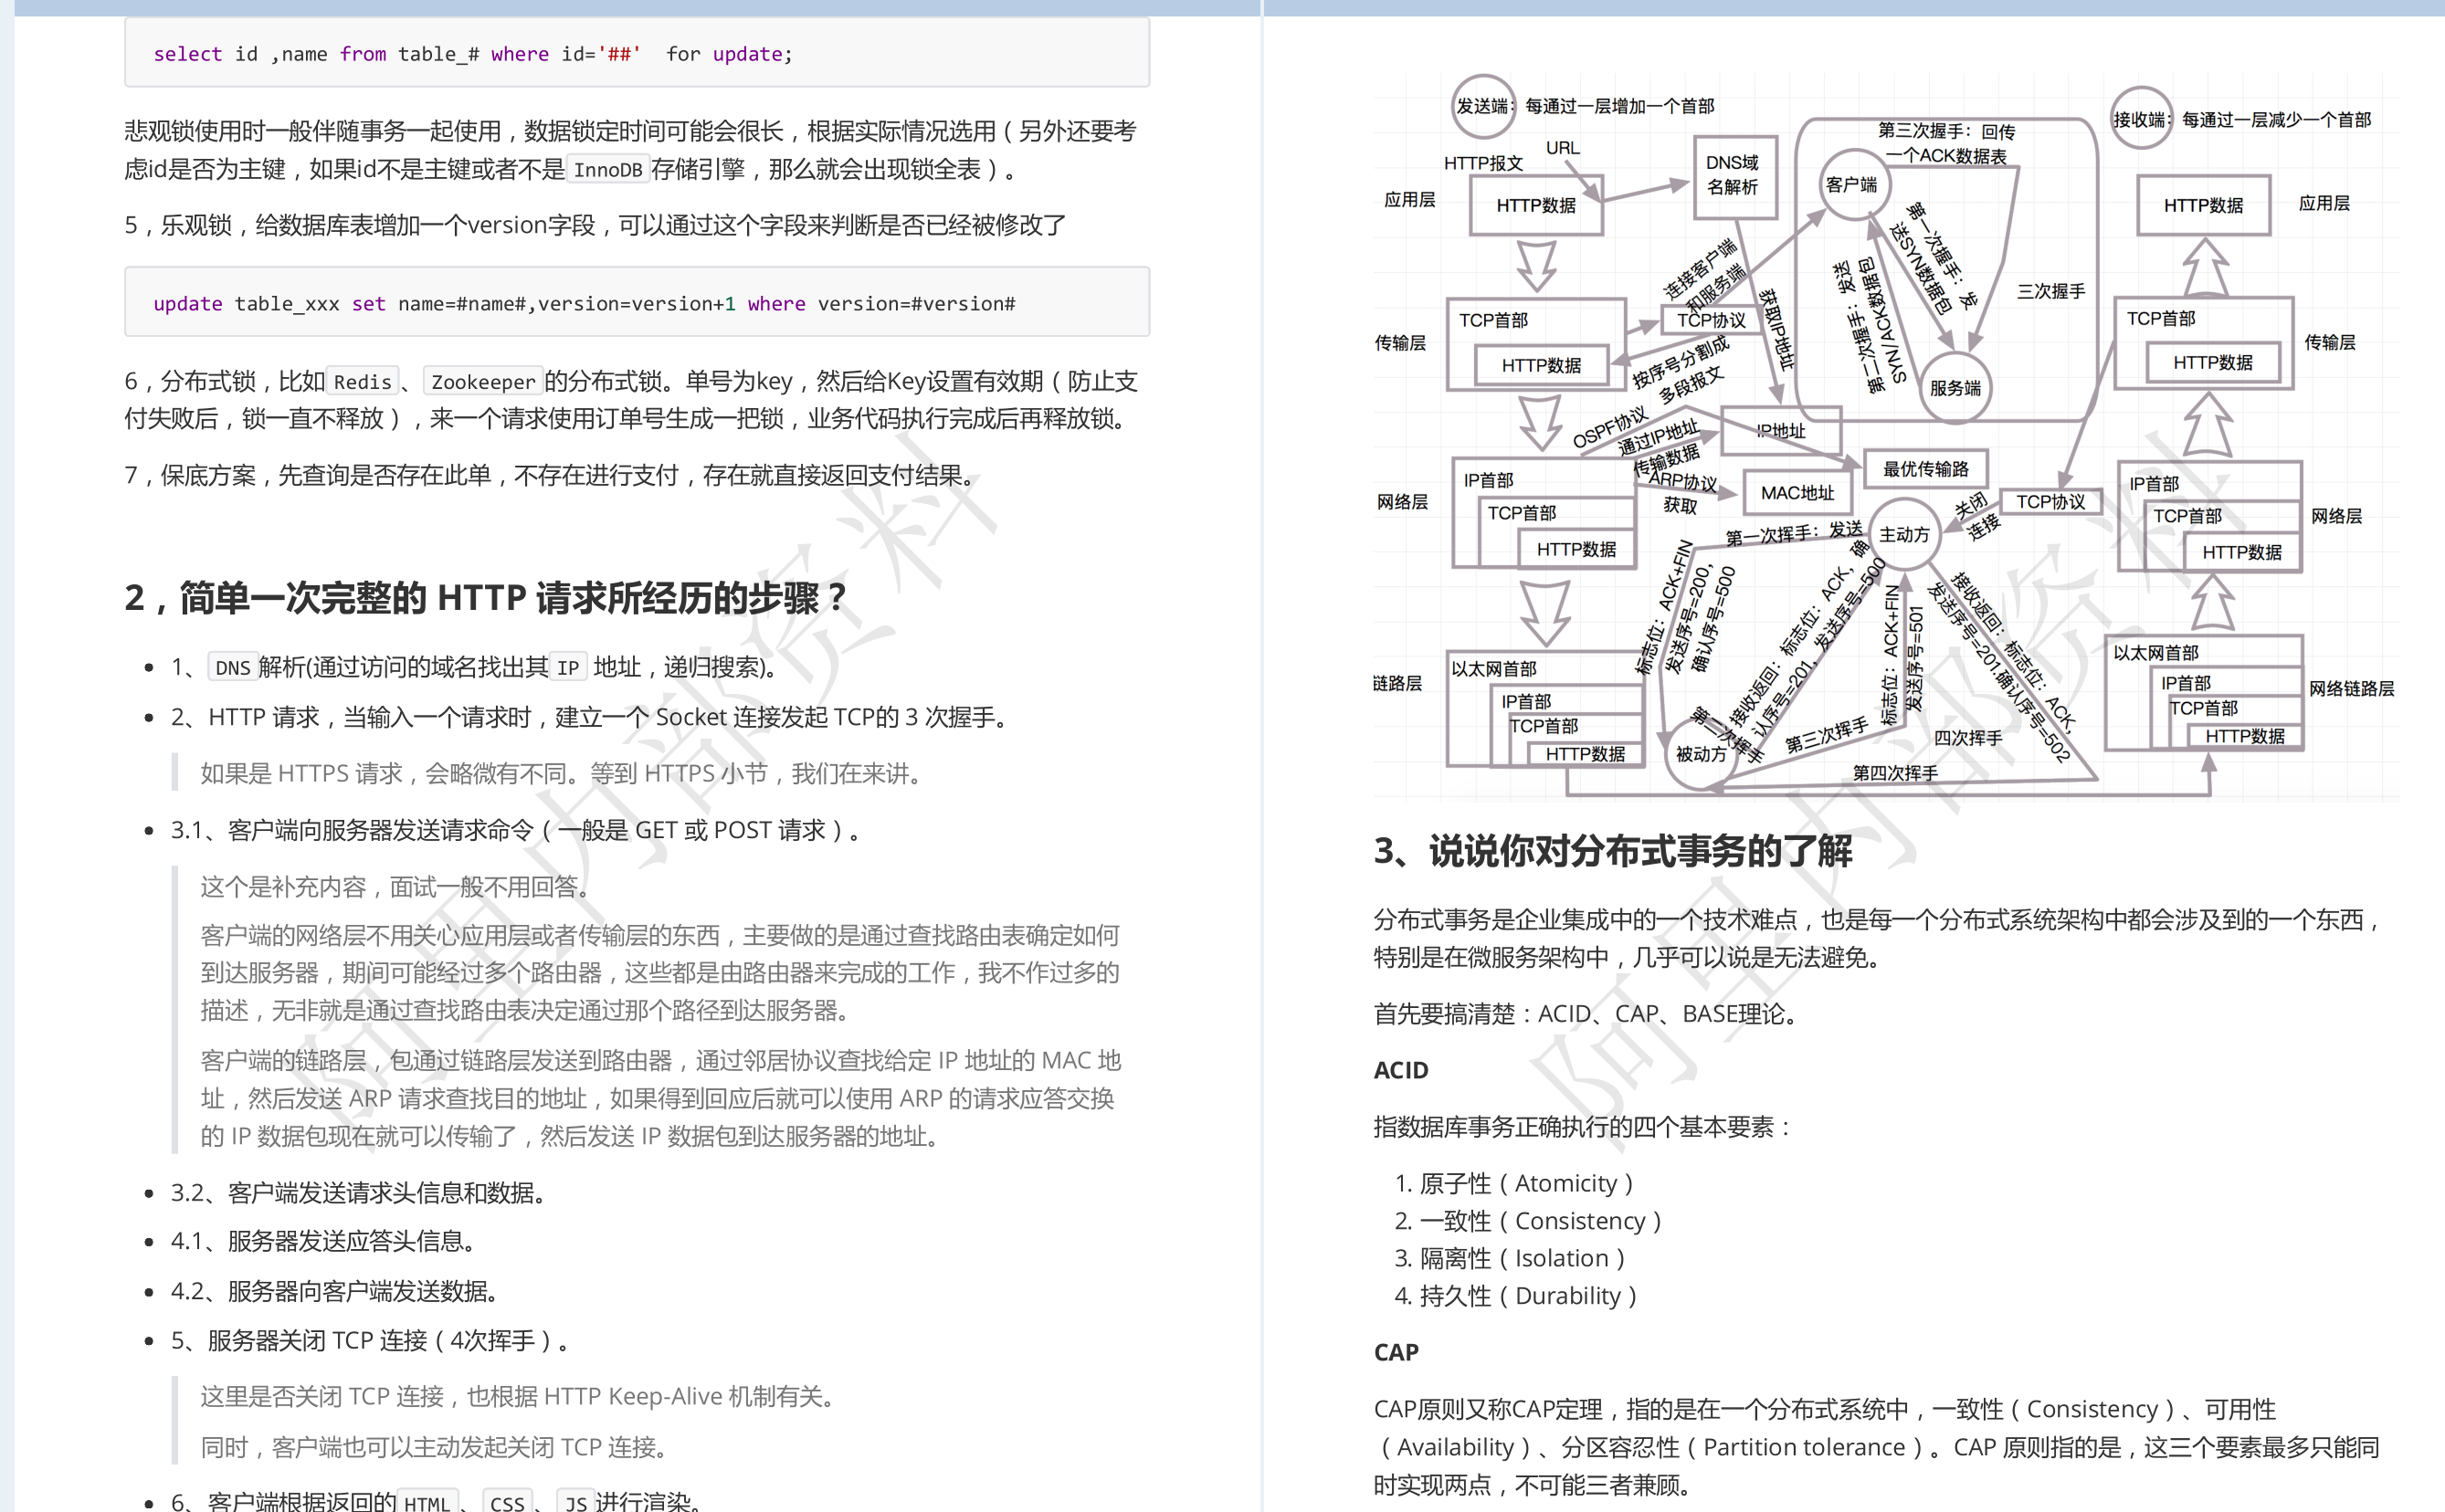Click the 主动方 circle node
Screen dimensions: 2445x1512
1903,535
